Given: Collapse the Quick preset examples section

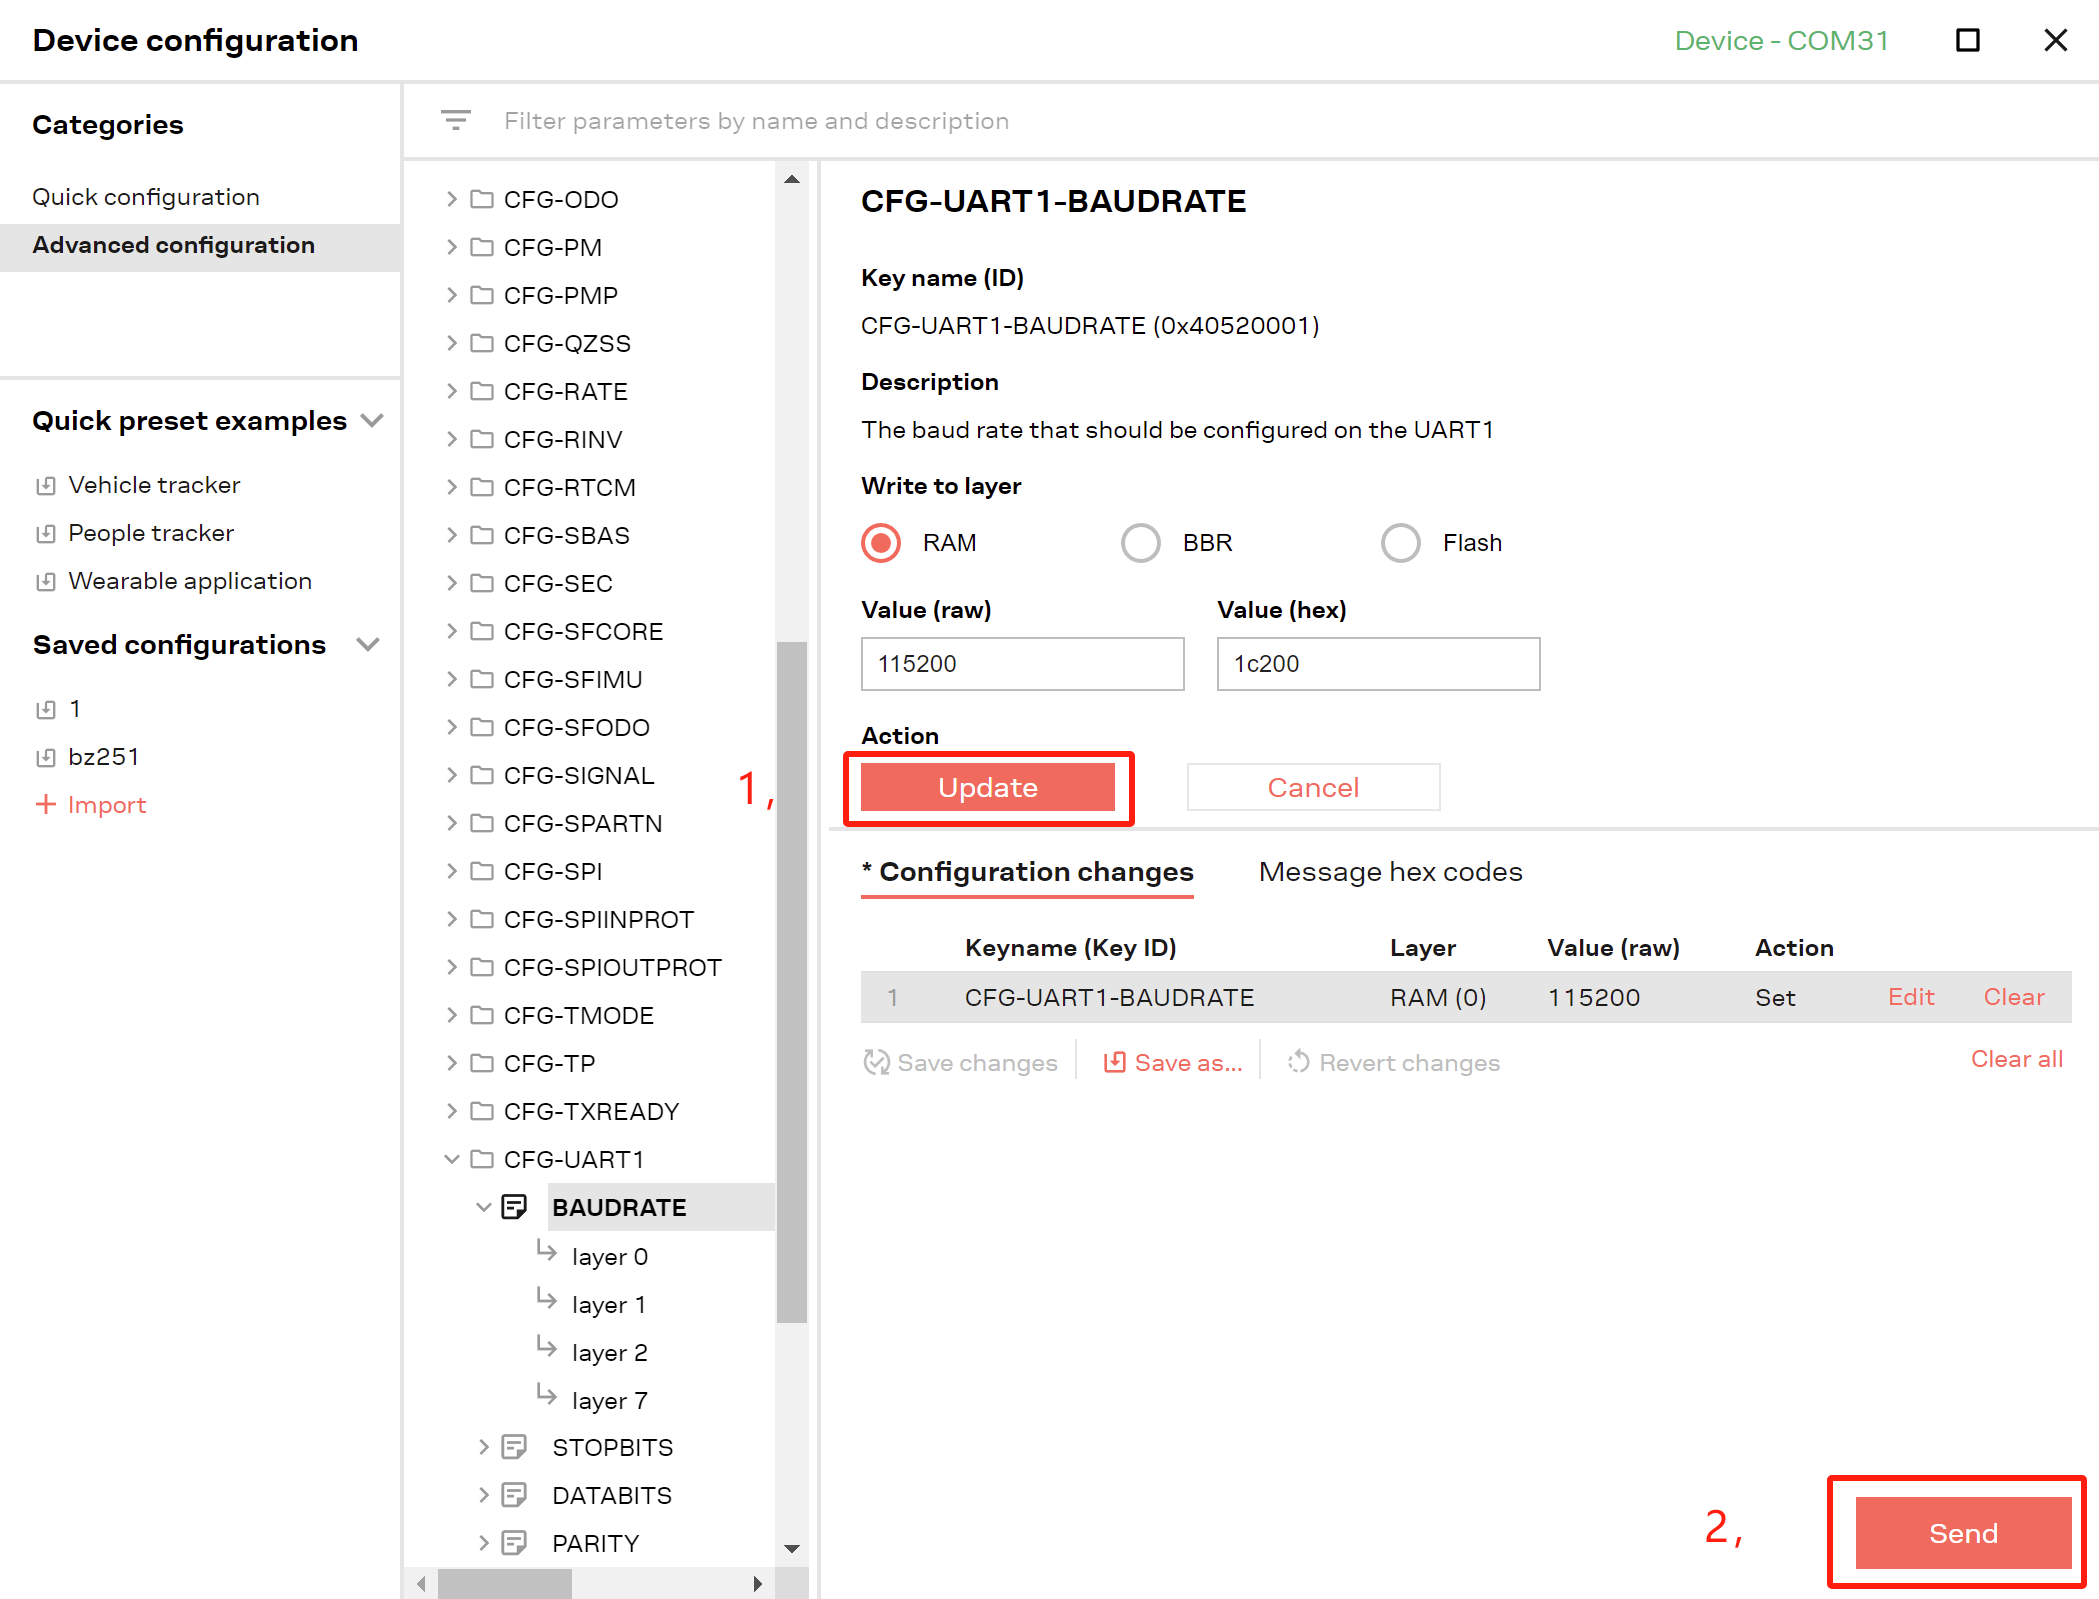Looking at the screenshot, I should point(372,420).
